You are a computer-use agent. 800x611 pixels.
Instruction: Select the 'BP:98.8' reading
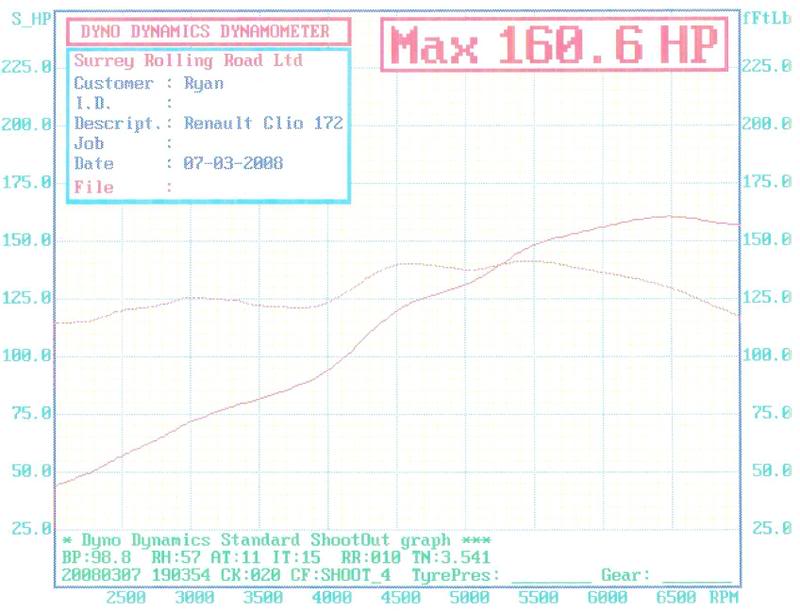pyautogui.click(x=96, y=557)
